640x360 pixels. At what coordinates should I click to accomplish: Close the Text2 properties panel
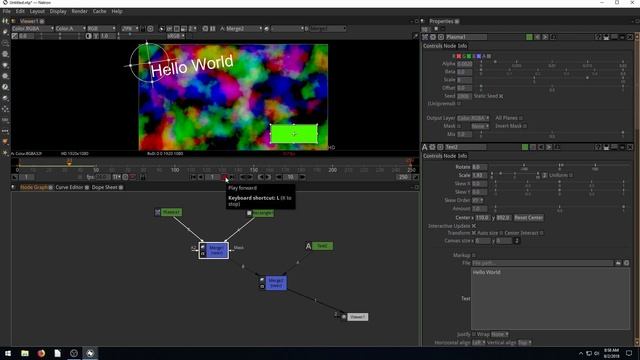coord(630,147)
